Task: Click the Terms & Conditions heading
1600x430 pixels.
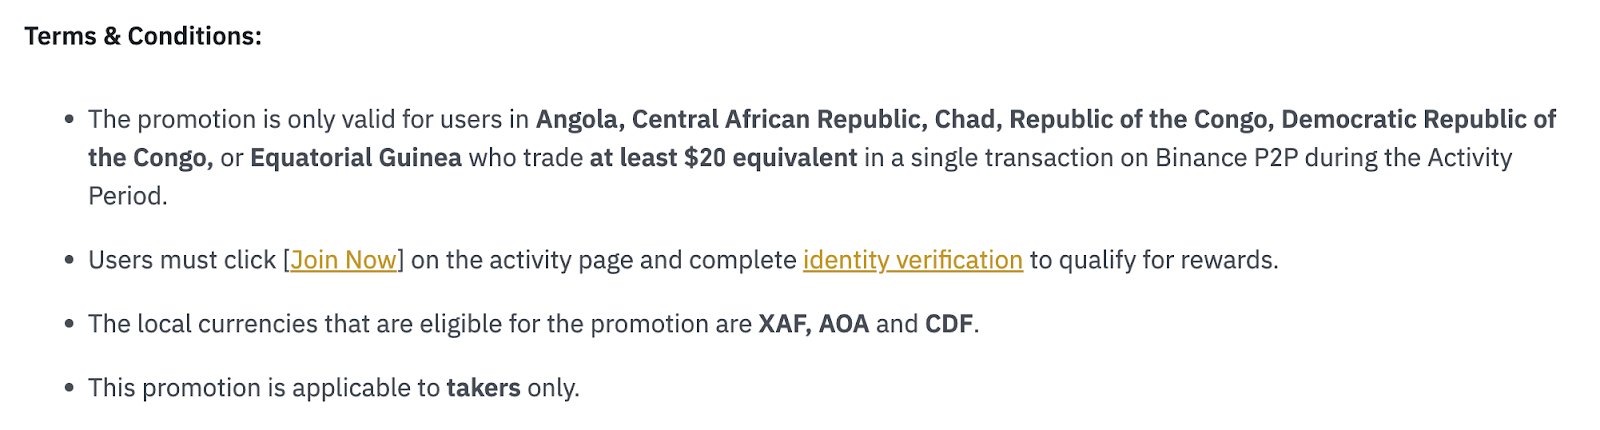Action: click(143, 36)
